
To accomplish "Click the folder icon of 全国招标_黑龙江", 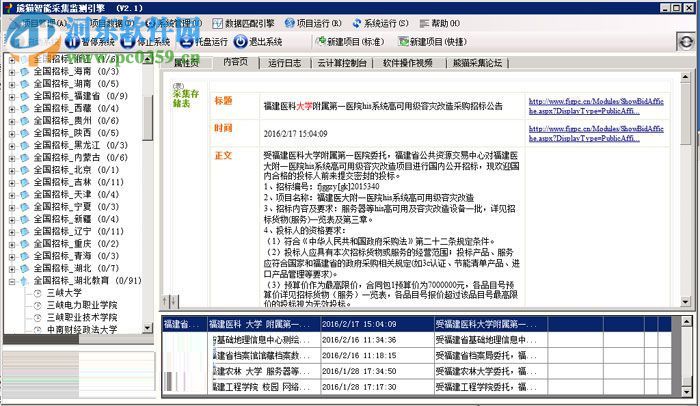I will point(25,146).
